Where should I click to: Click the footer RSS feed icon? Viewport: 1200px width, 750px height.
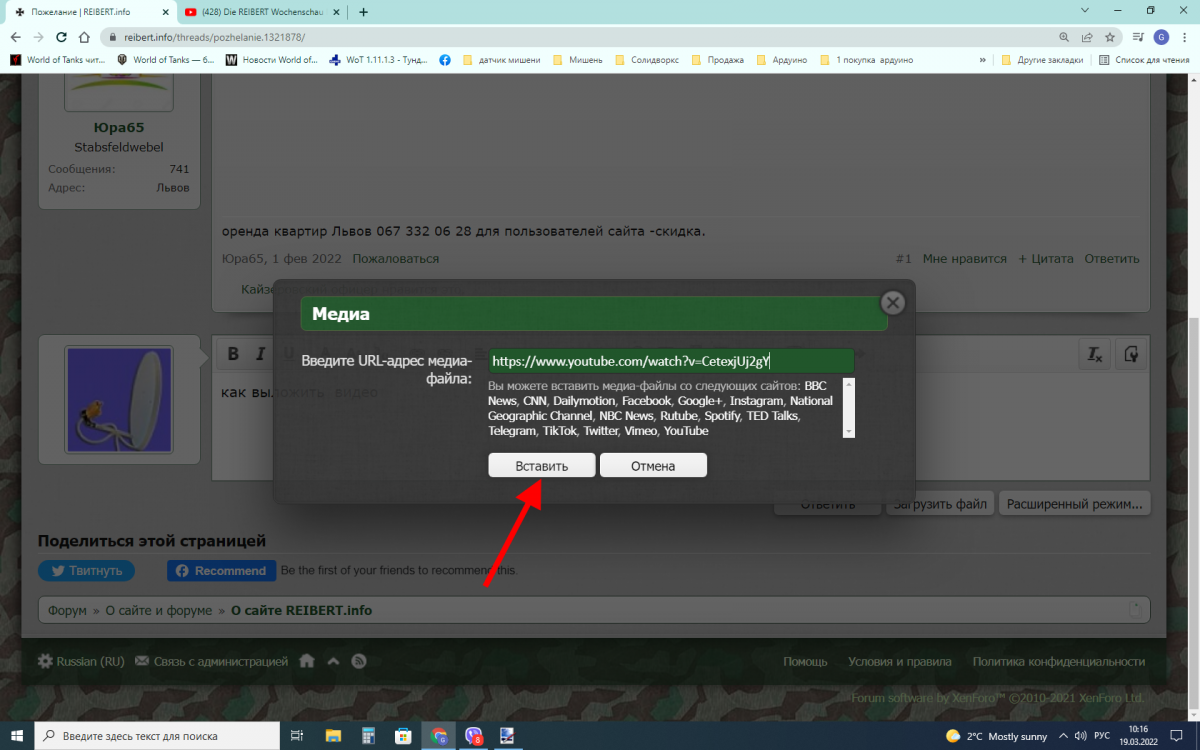359,661
